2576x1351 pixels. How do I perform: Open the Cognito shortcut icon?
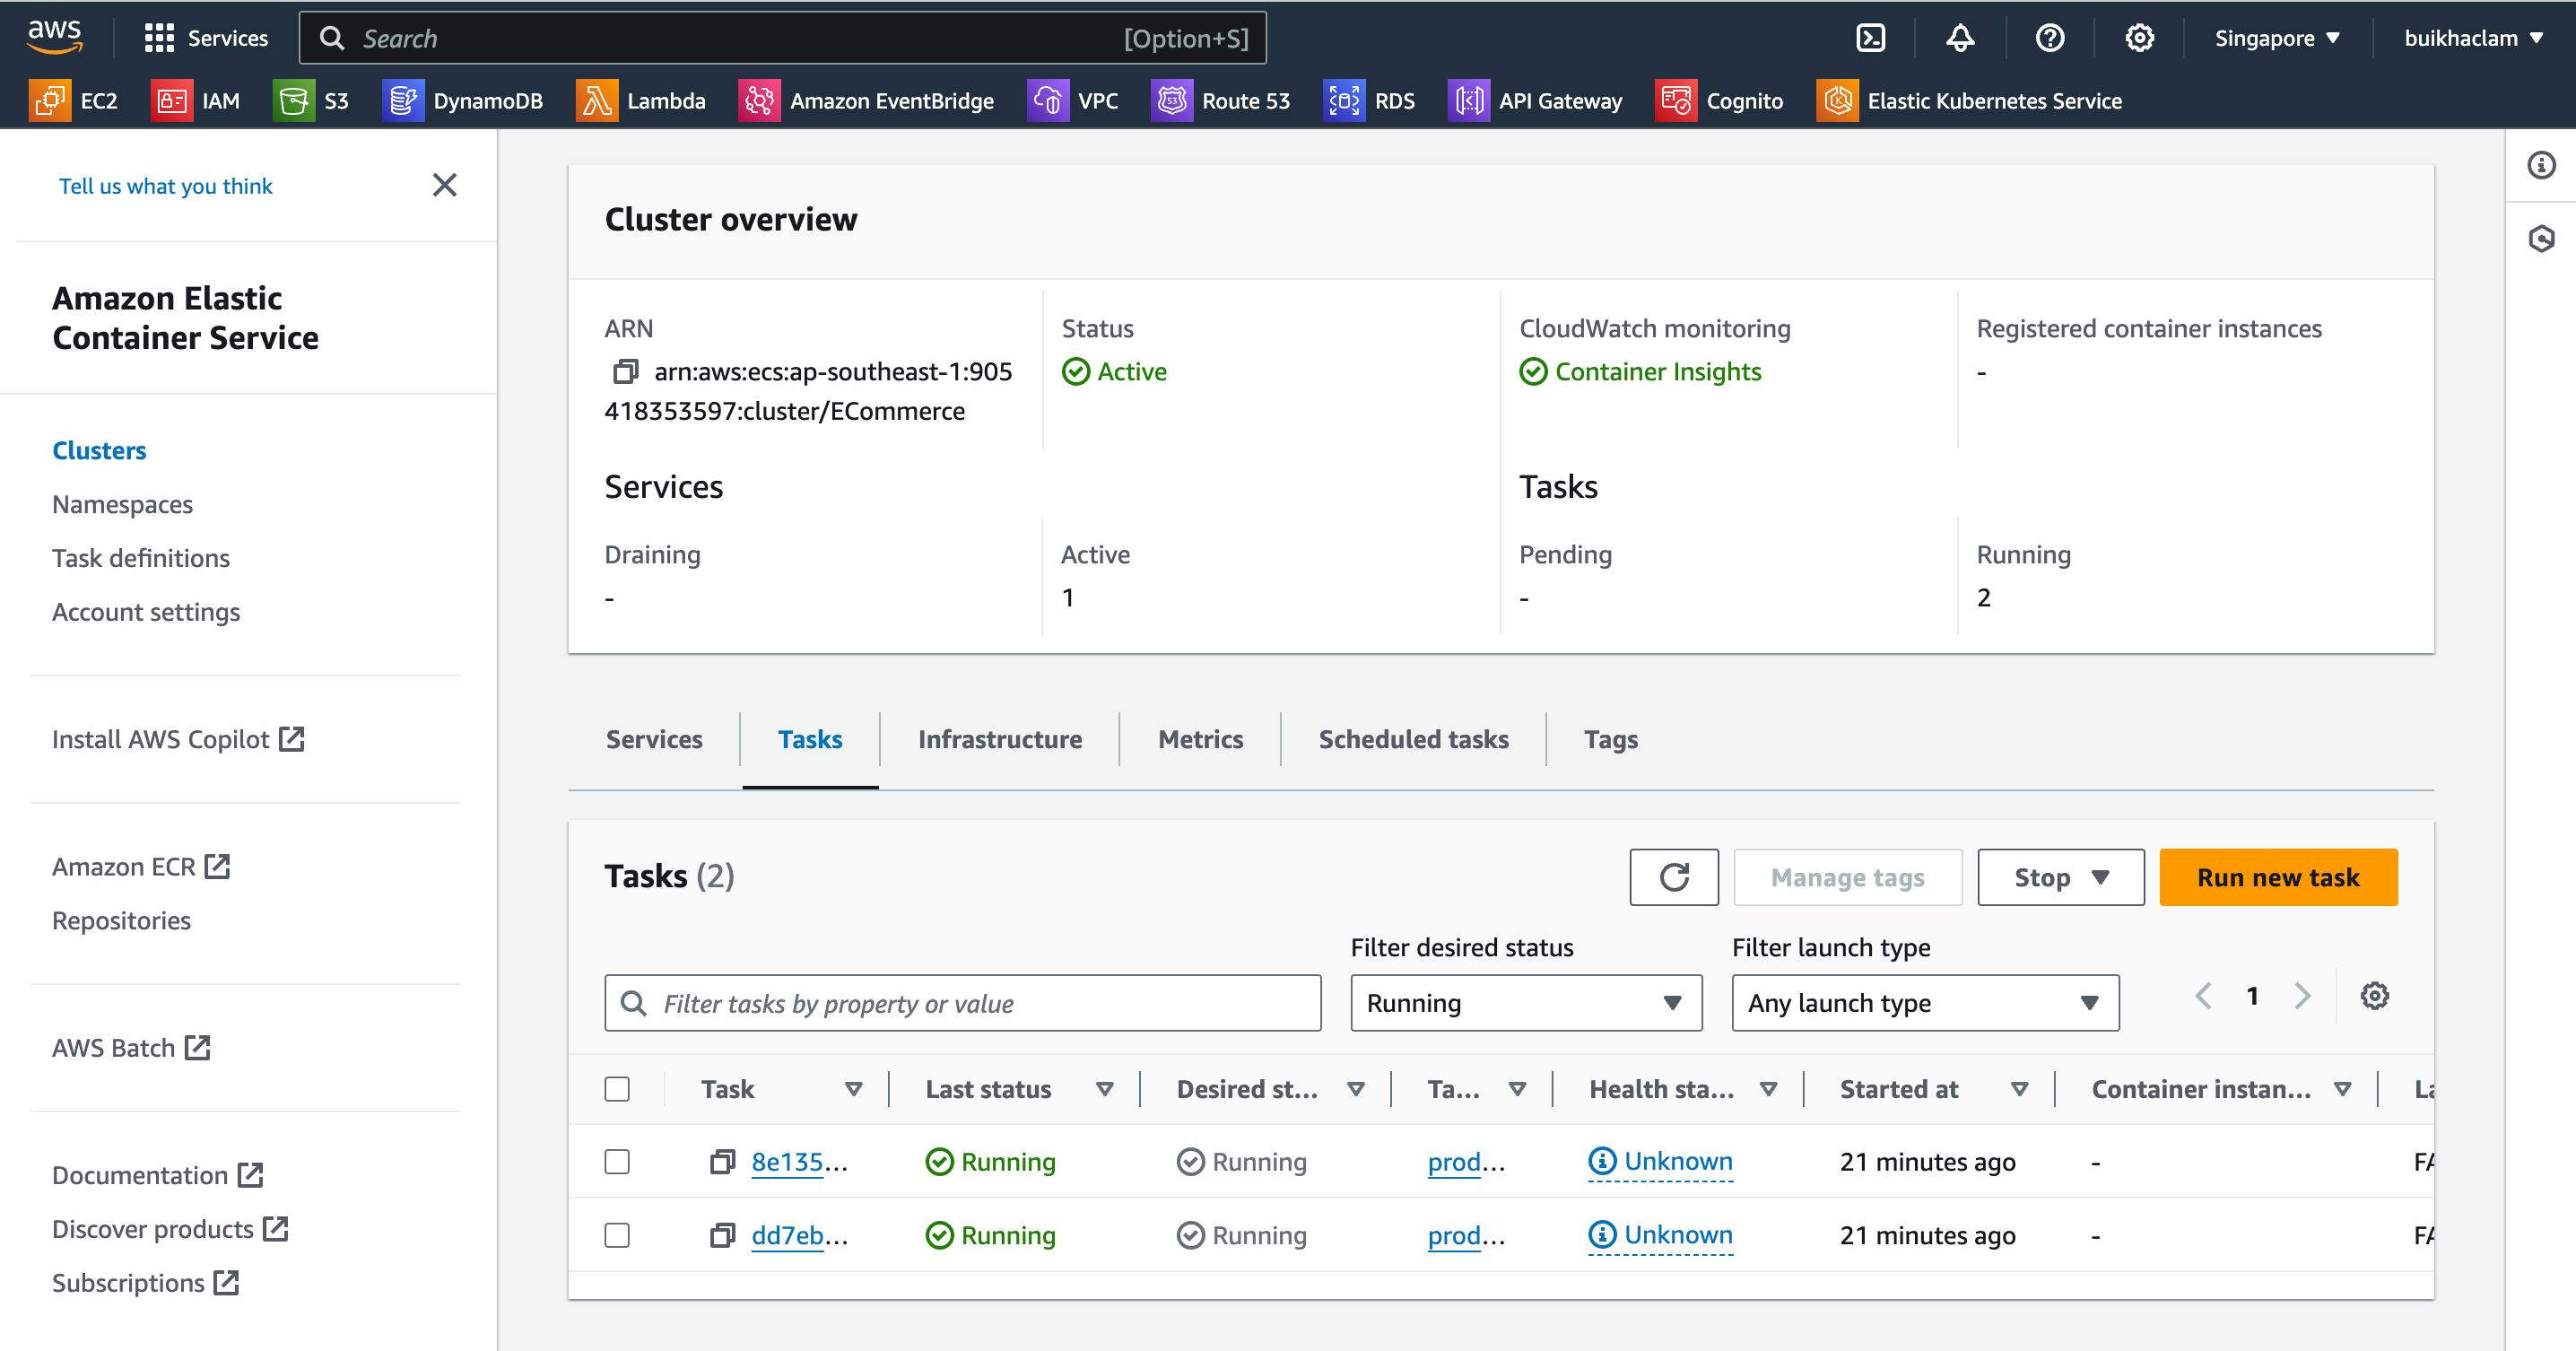[x=1676, y=100]
